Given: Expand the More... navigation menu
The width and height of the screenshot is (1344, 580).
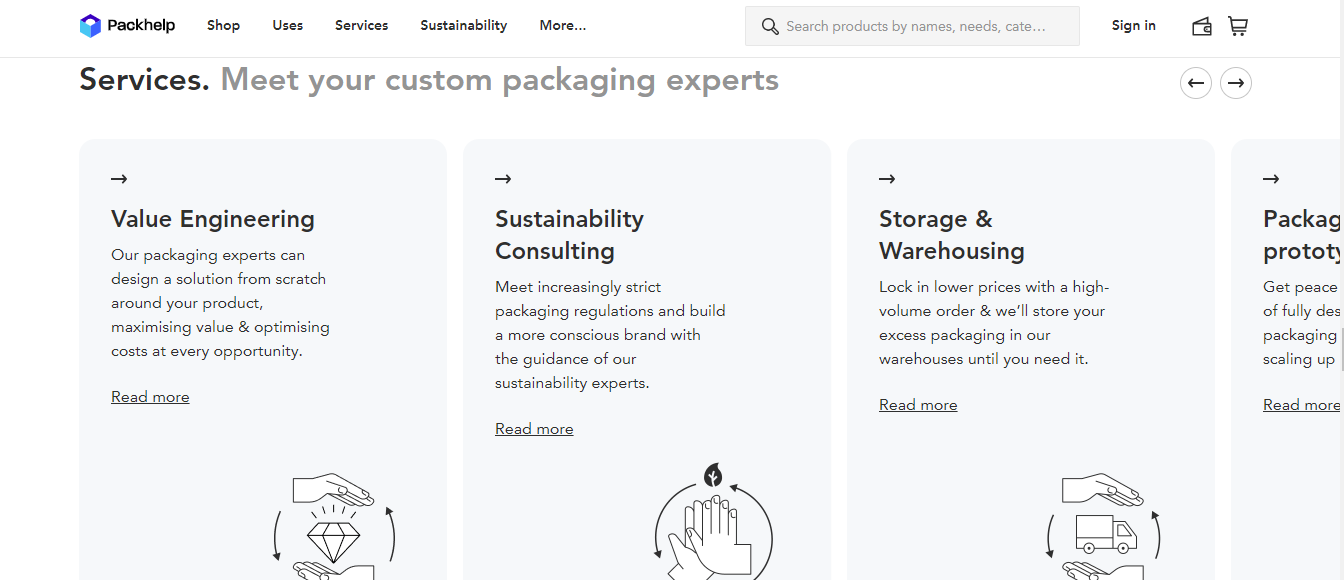Looking at the screenshot, I should point(562,25).
